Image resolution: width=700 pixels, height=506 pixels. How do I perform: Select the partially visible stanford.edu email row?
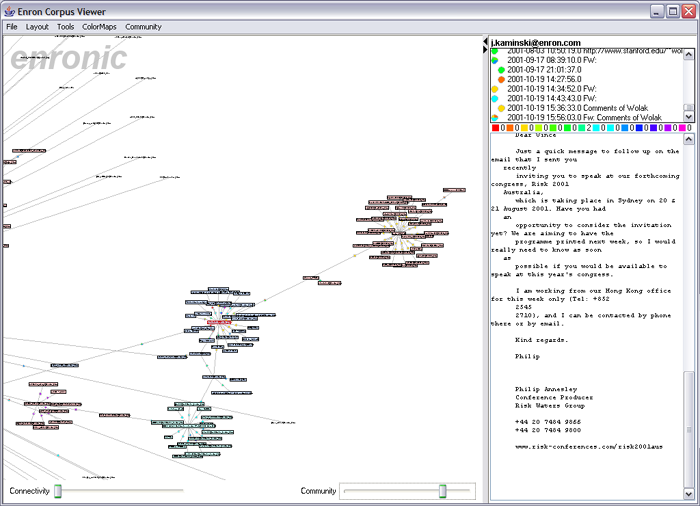click(587, 51)
